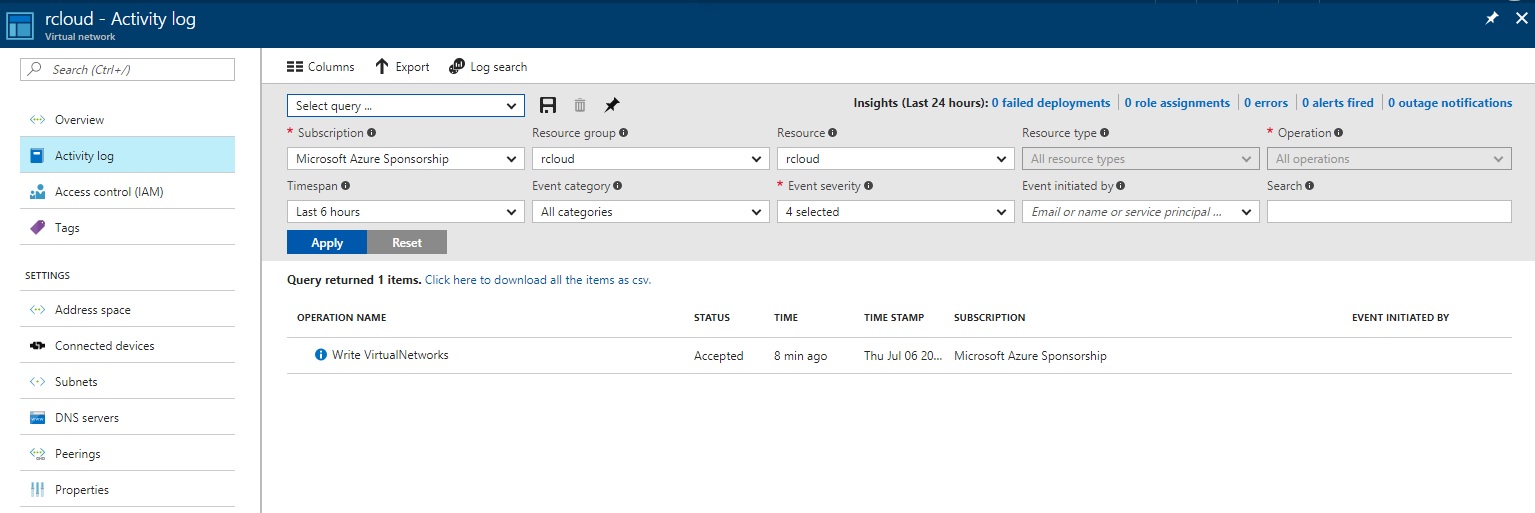The height and width of the screenshot is (513, 1535).
Task: Click the Properties bars icon
Action: [37, 490]
